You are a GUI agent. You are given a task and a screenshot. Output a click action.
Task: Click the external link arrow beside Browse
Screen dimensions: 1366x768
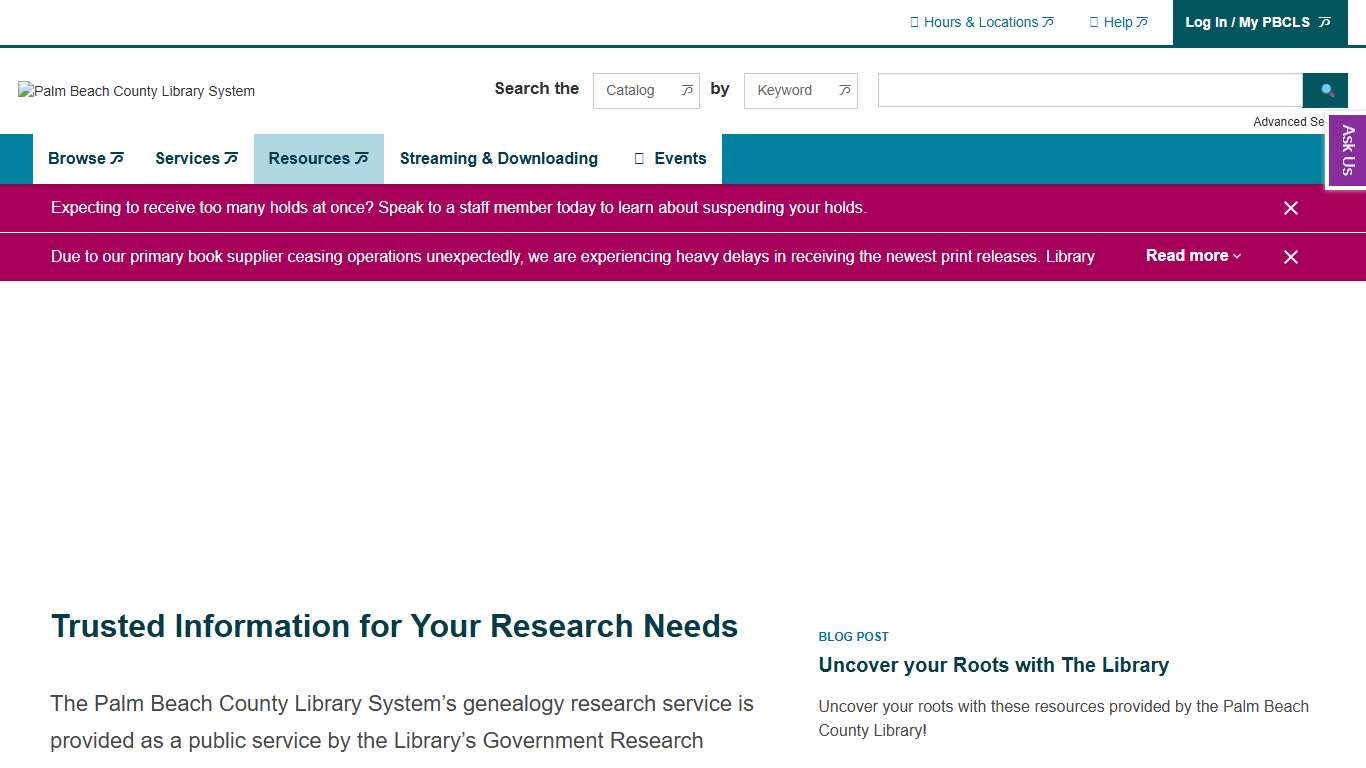click(117, 157)
